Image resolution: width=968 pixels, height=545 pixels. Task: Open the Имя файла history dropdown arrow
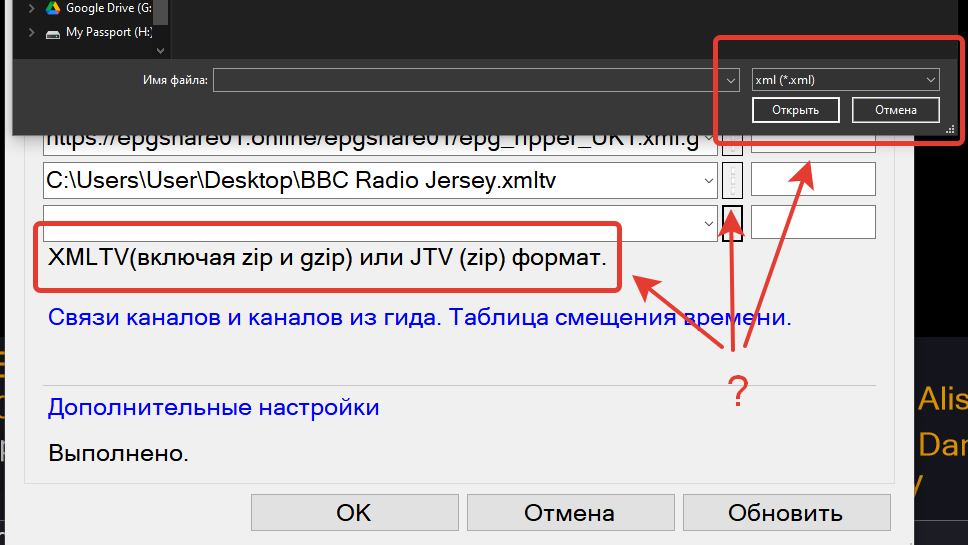pos(729,80)
